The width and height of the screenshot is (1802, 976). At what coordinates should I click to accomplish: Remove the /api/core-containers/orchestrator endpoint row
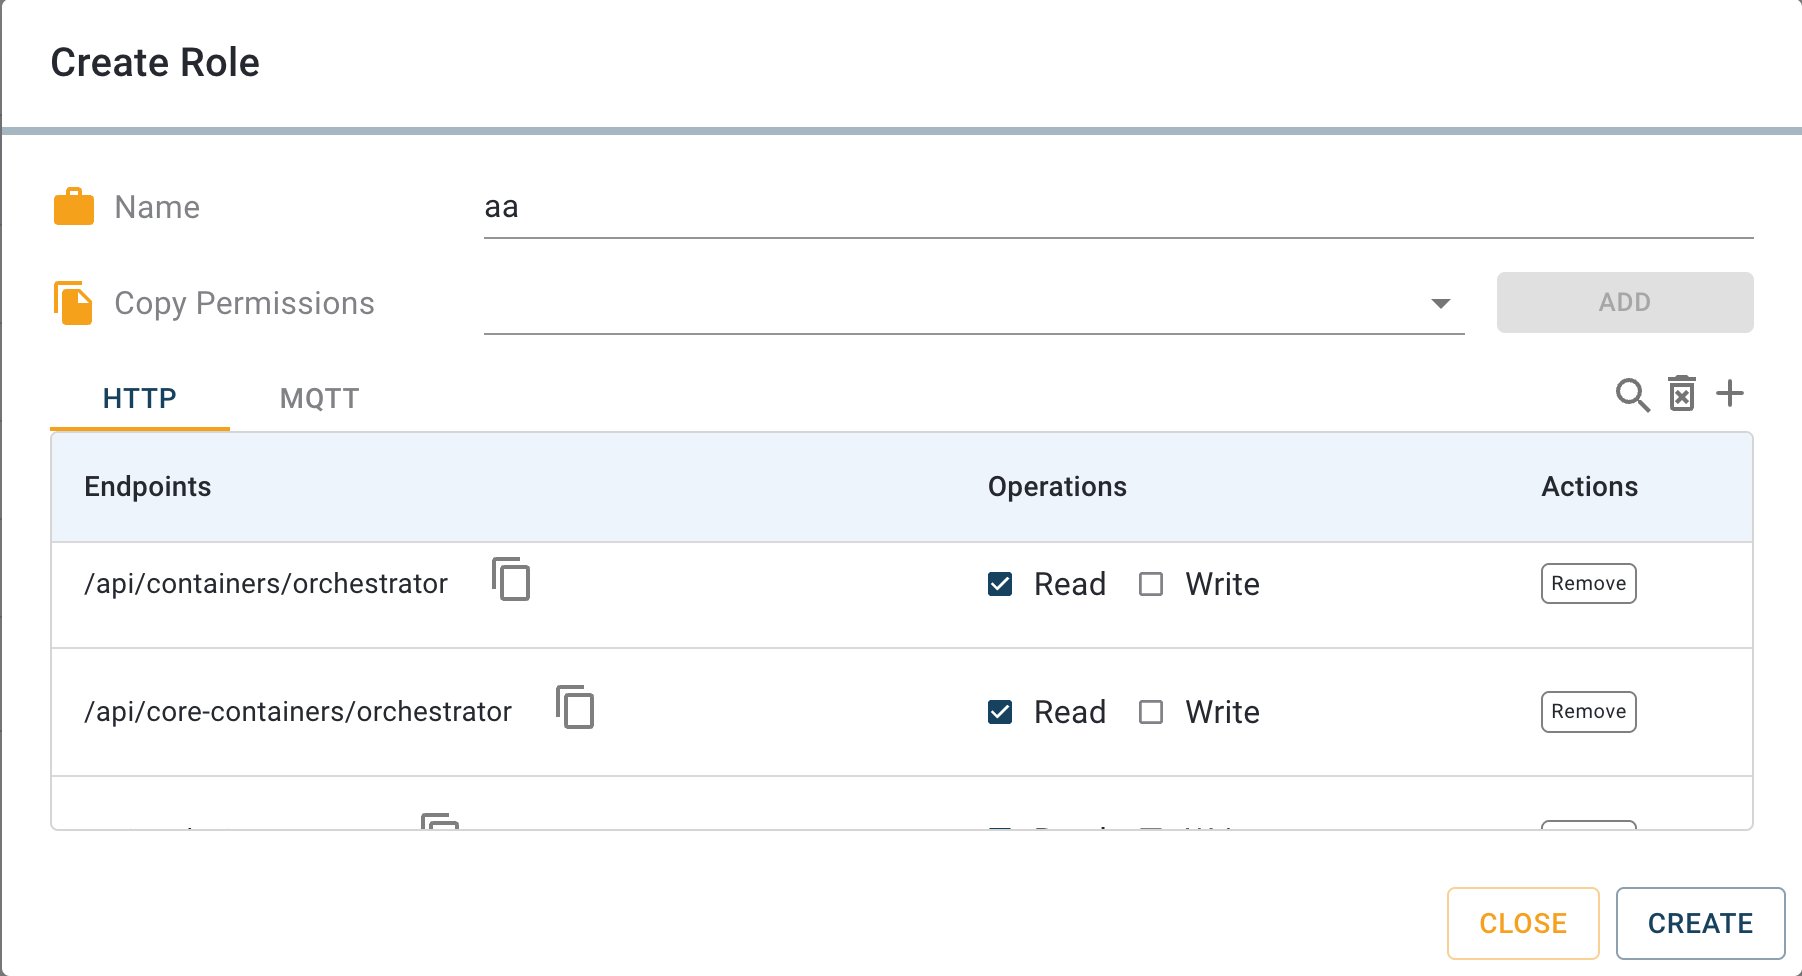[1588, 712]
